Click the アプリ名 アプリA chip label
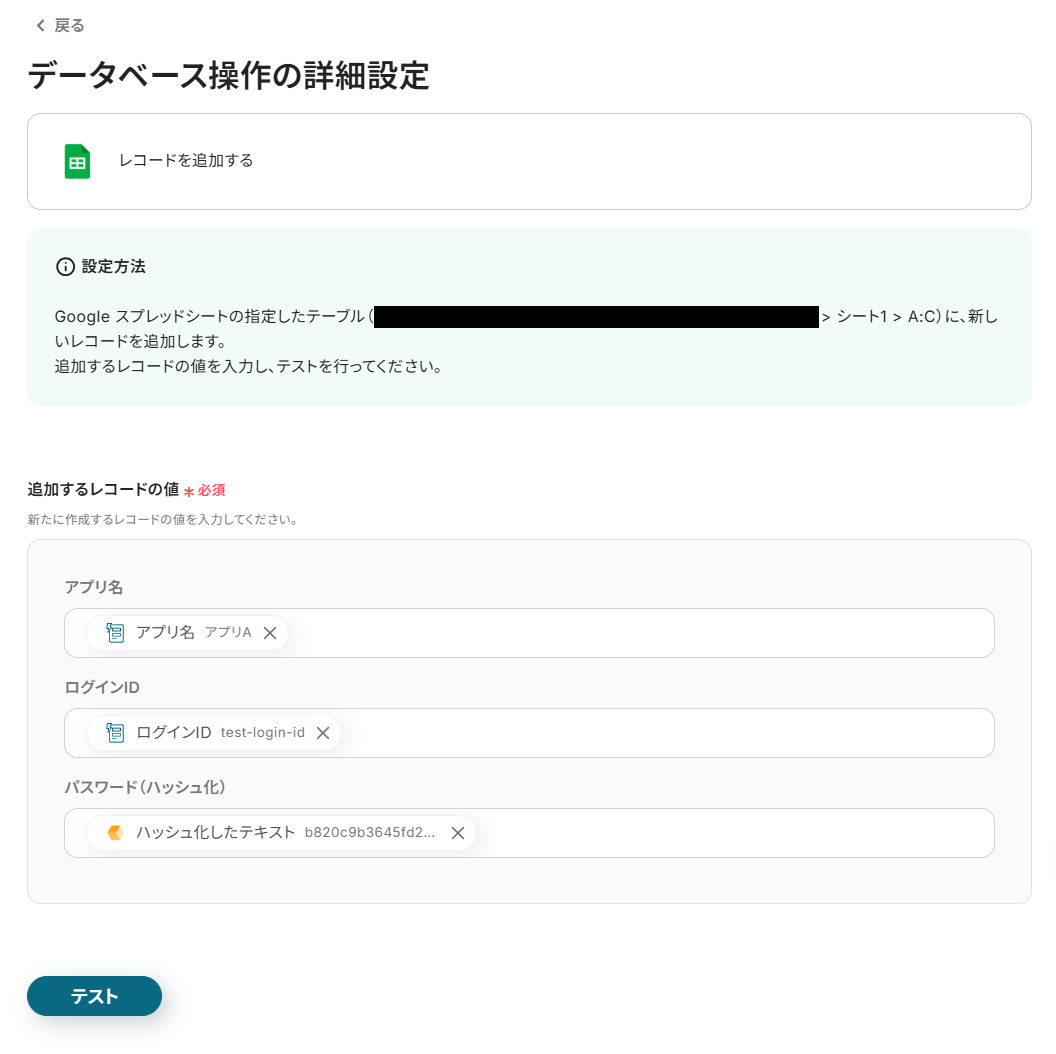This screenshot has height=1054, width=1056. click(x=194, y=632)
